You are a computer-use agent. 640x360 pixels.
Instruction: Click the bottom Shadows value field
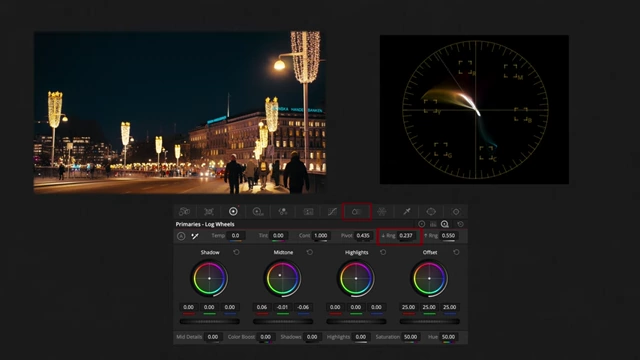pyautogui.click(x=312, y=337)
